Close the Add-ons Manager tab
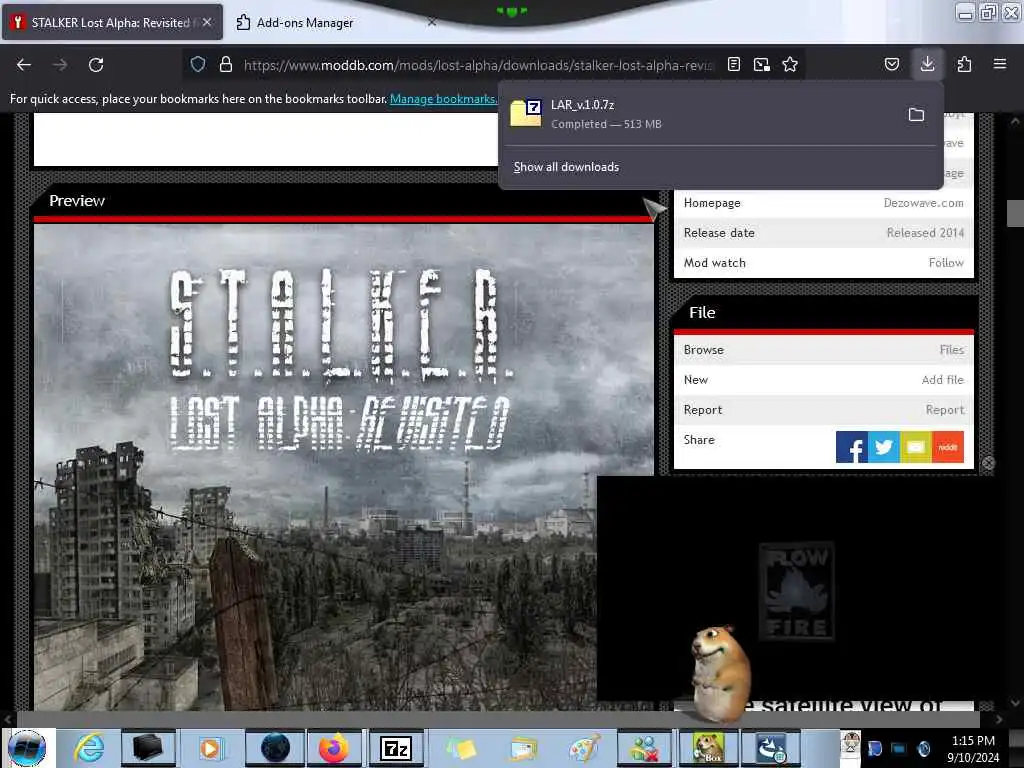 pos(432,22)
